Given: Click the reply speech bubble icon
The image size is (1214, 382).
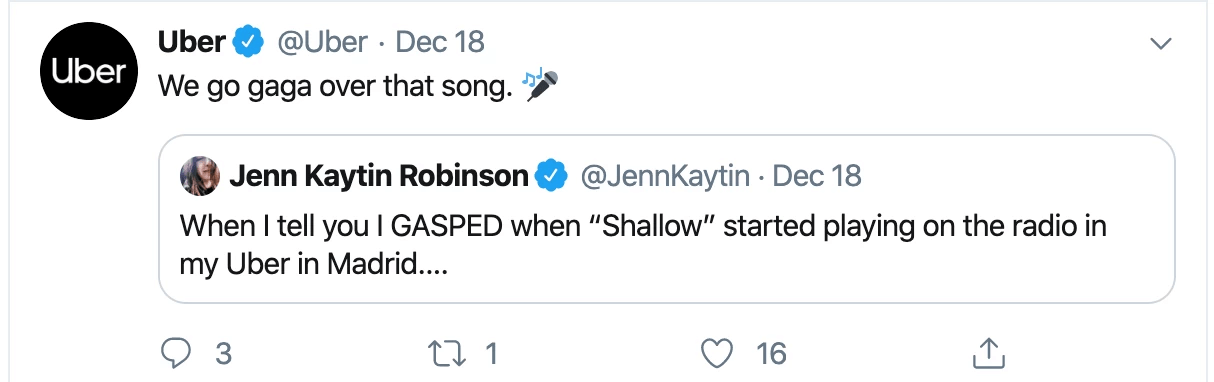Looking at the screenshot, I should 178,352.
